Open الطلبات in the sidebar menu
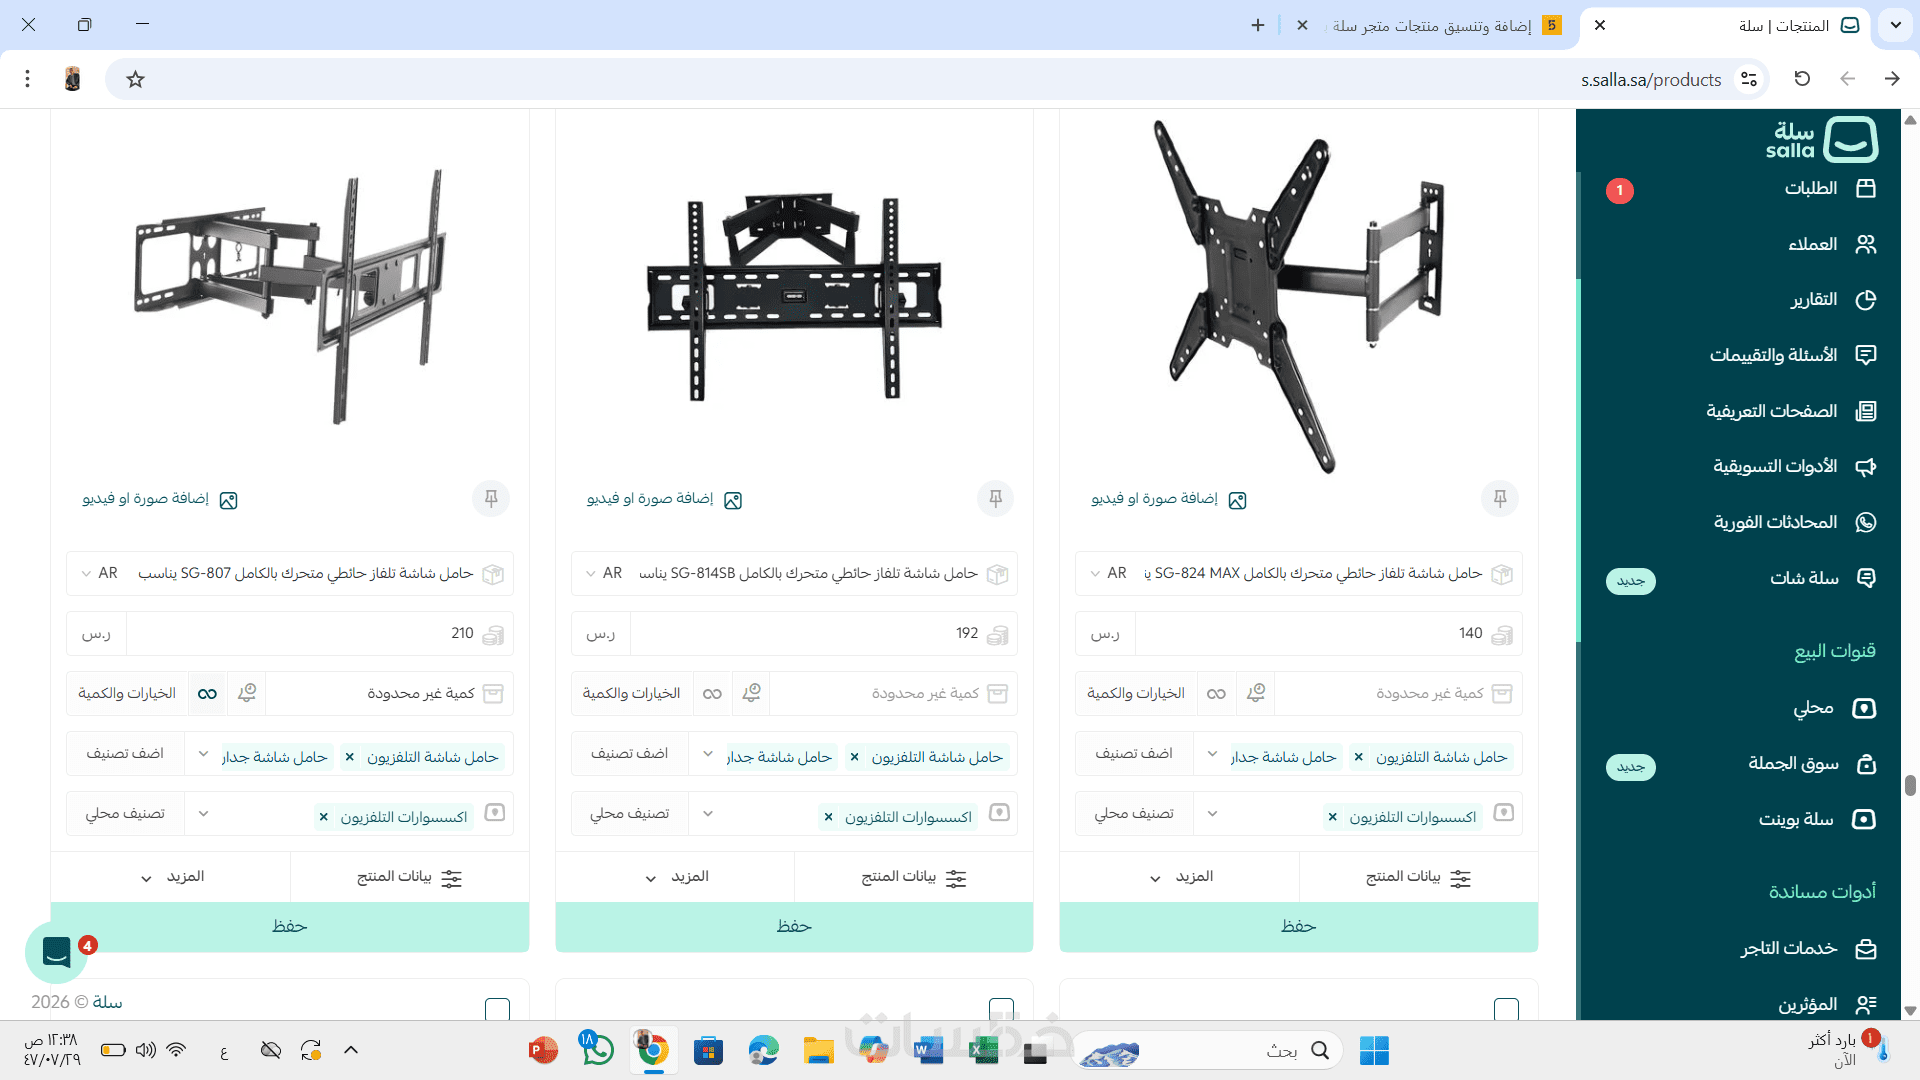The height and width of the screenshot is (1080, 1920). click(1811, 188)
